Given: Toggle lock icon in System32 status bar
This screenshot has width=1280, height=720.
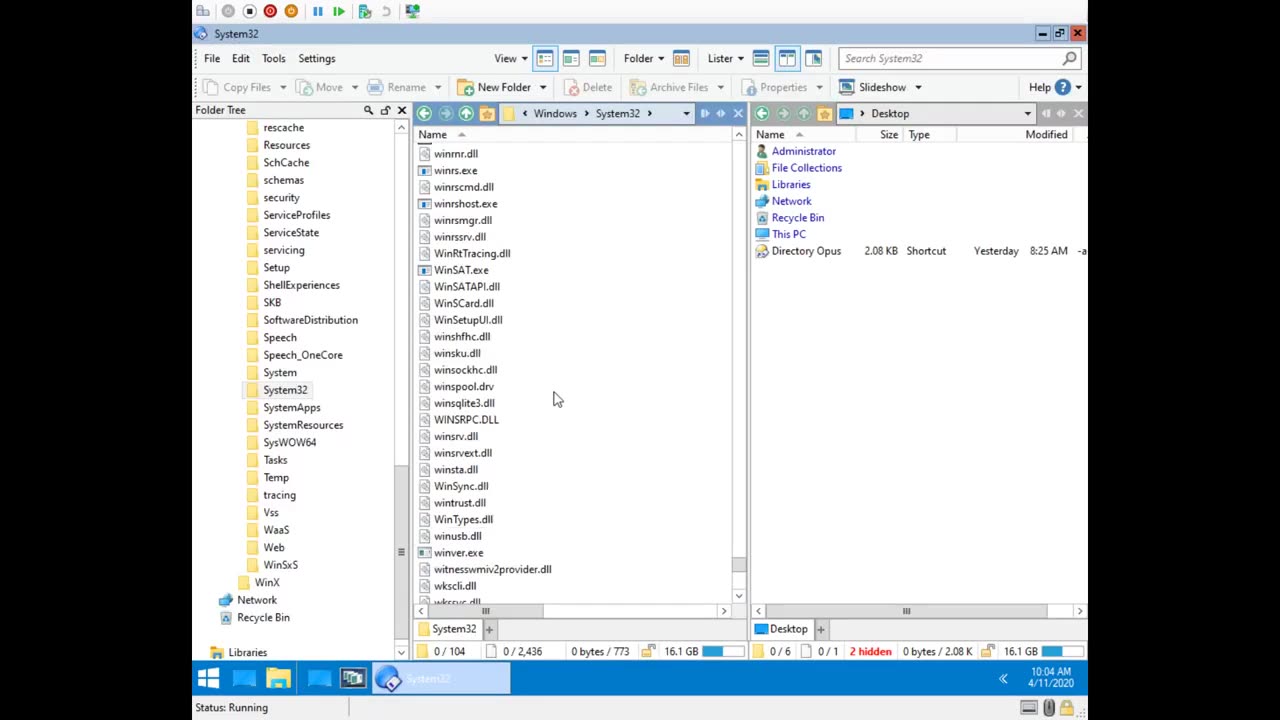Looking at the screenshot, I should (x=648, y=651).
